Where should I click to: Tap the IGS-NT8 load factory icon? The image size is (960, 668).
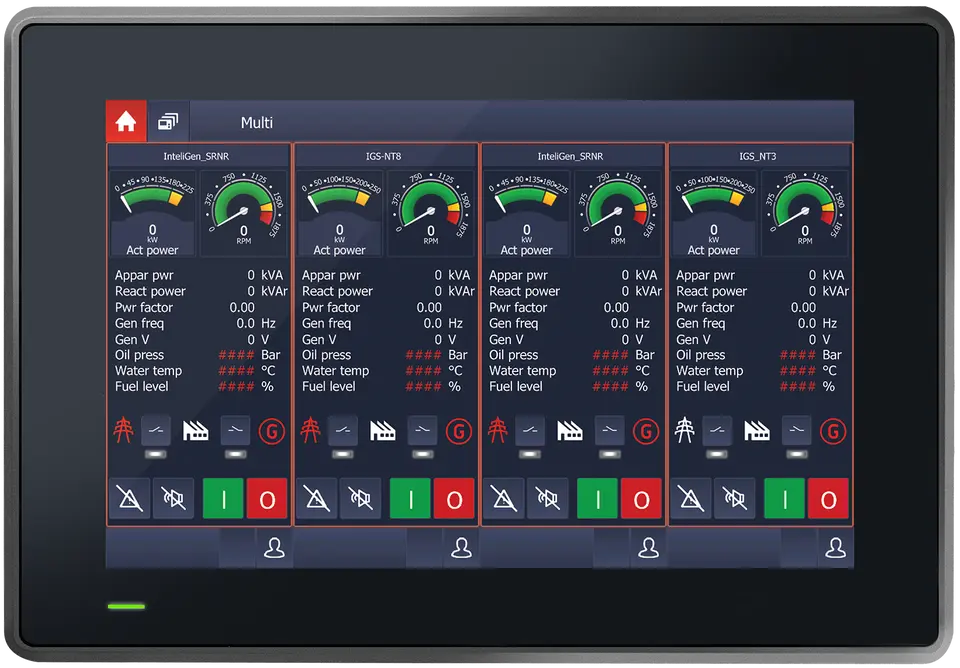click(383, 430)
